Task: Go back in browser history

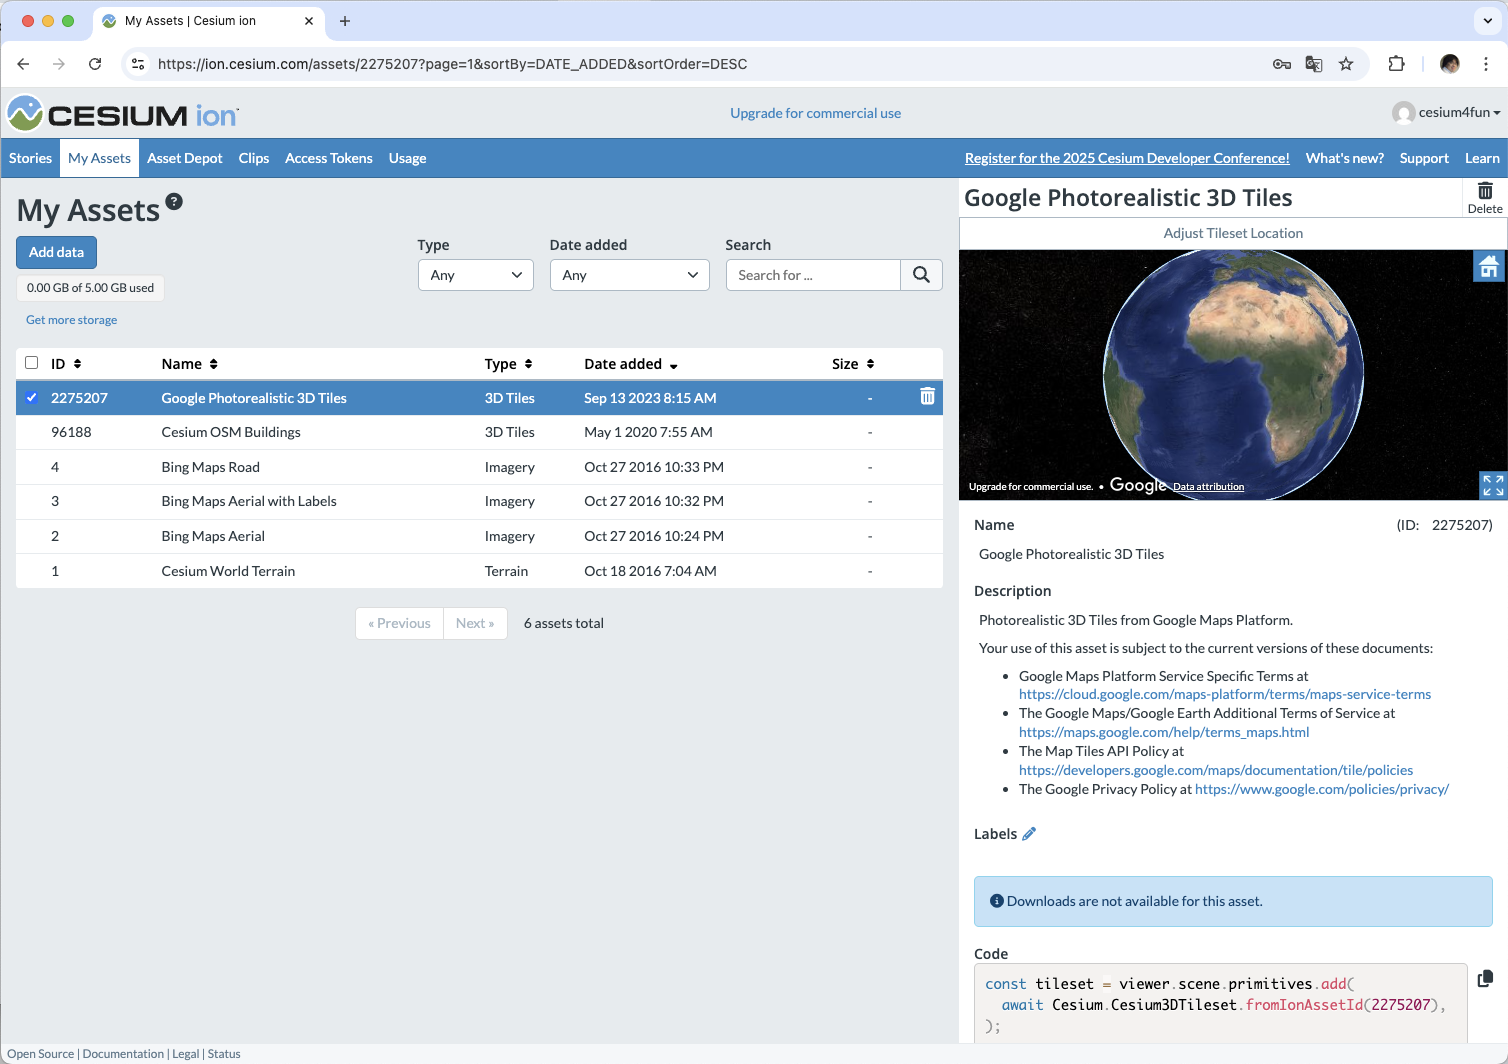Action: point(23,64)
